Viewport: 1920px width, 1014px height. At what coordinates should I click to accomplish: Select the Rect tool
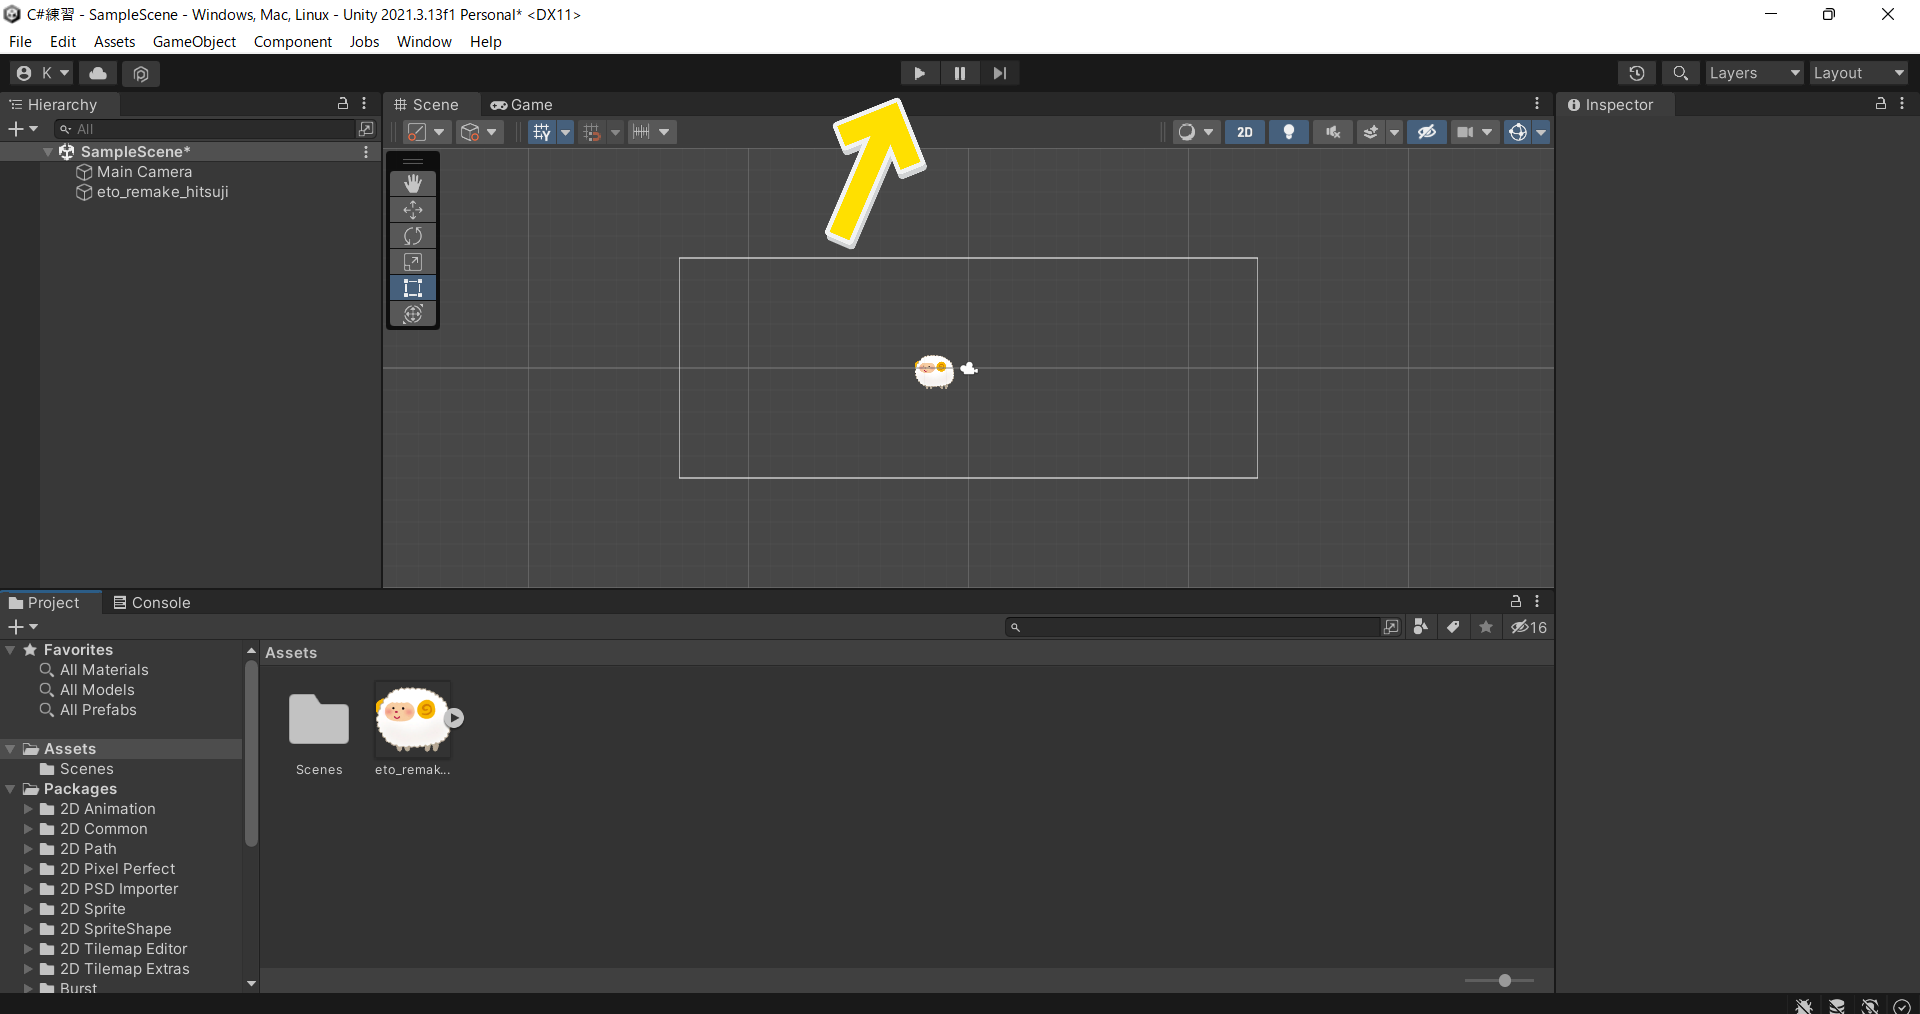pyautogui.click(x=413, y=288)
